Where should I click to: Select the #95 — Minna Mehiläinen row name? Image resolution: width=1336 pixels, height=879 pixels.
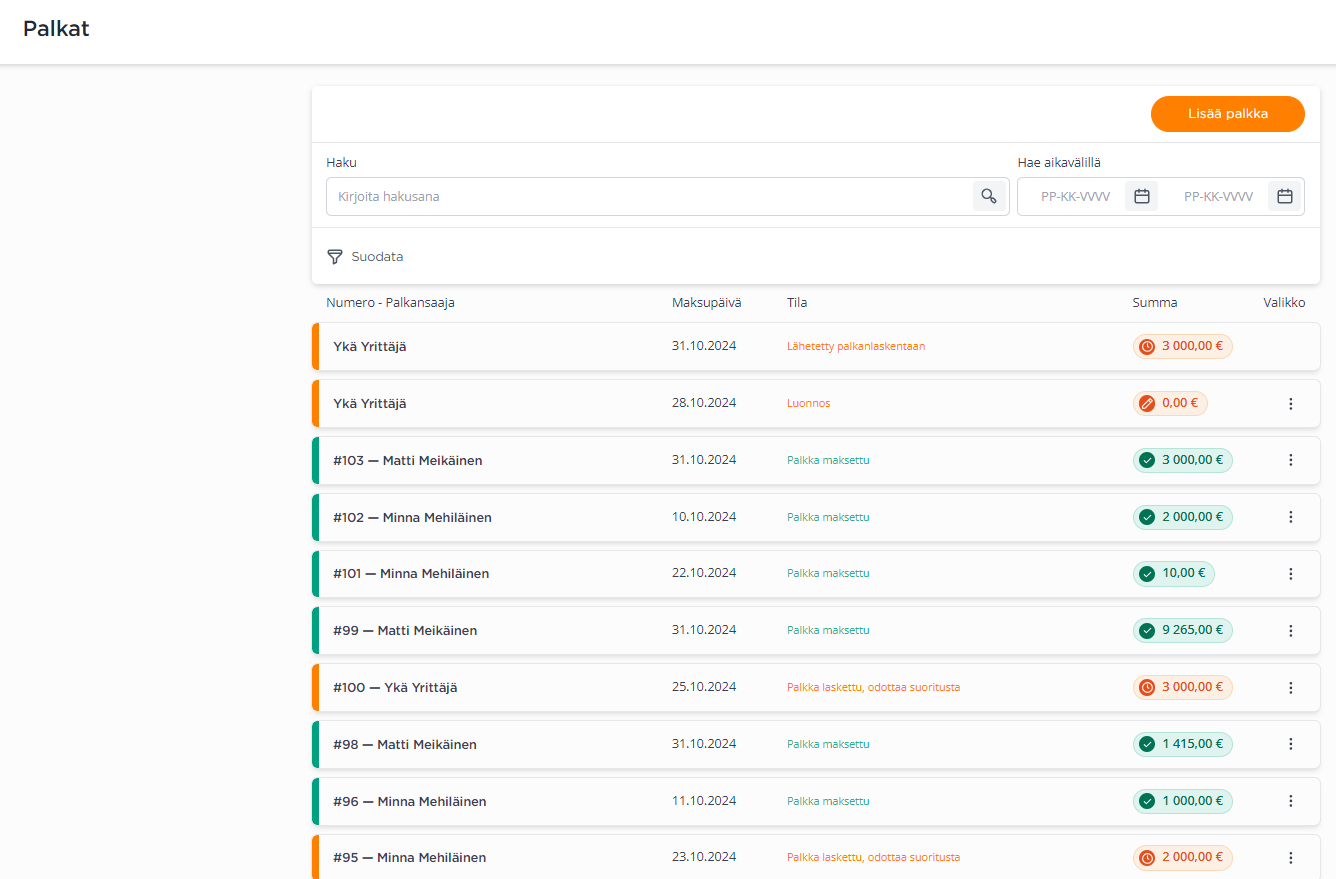410,858
